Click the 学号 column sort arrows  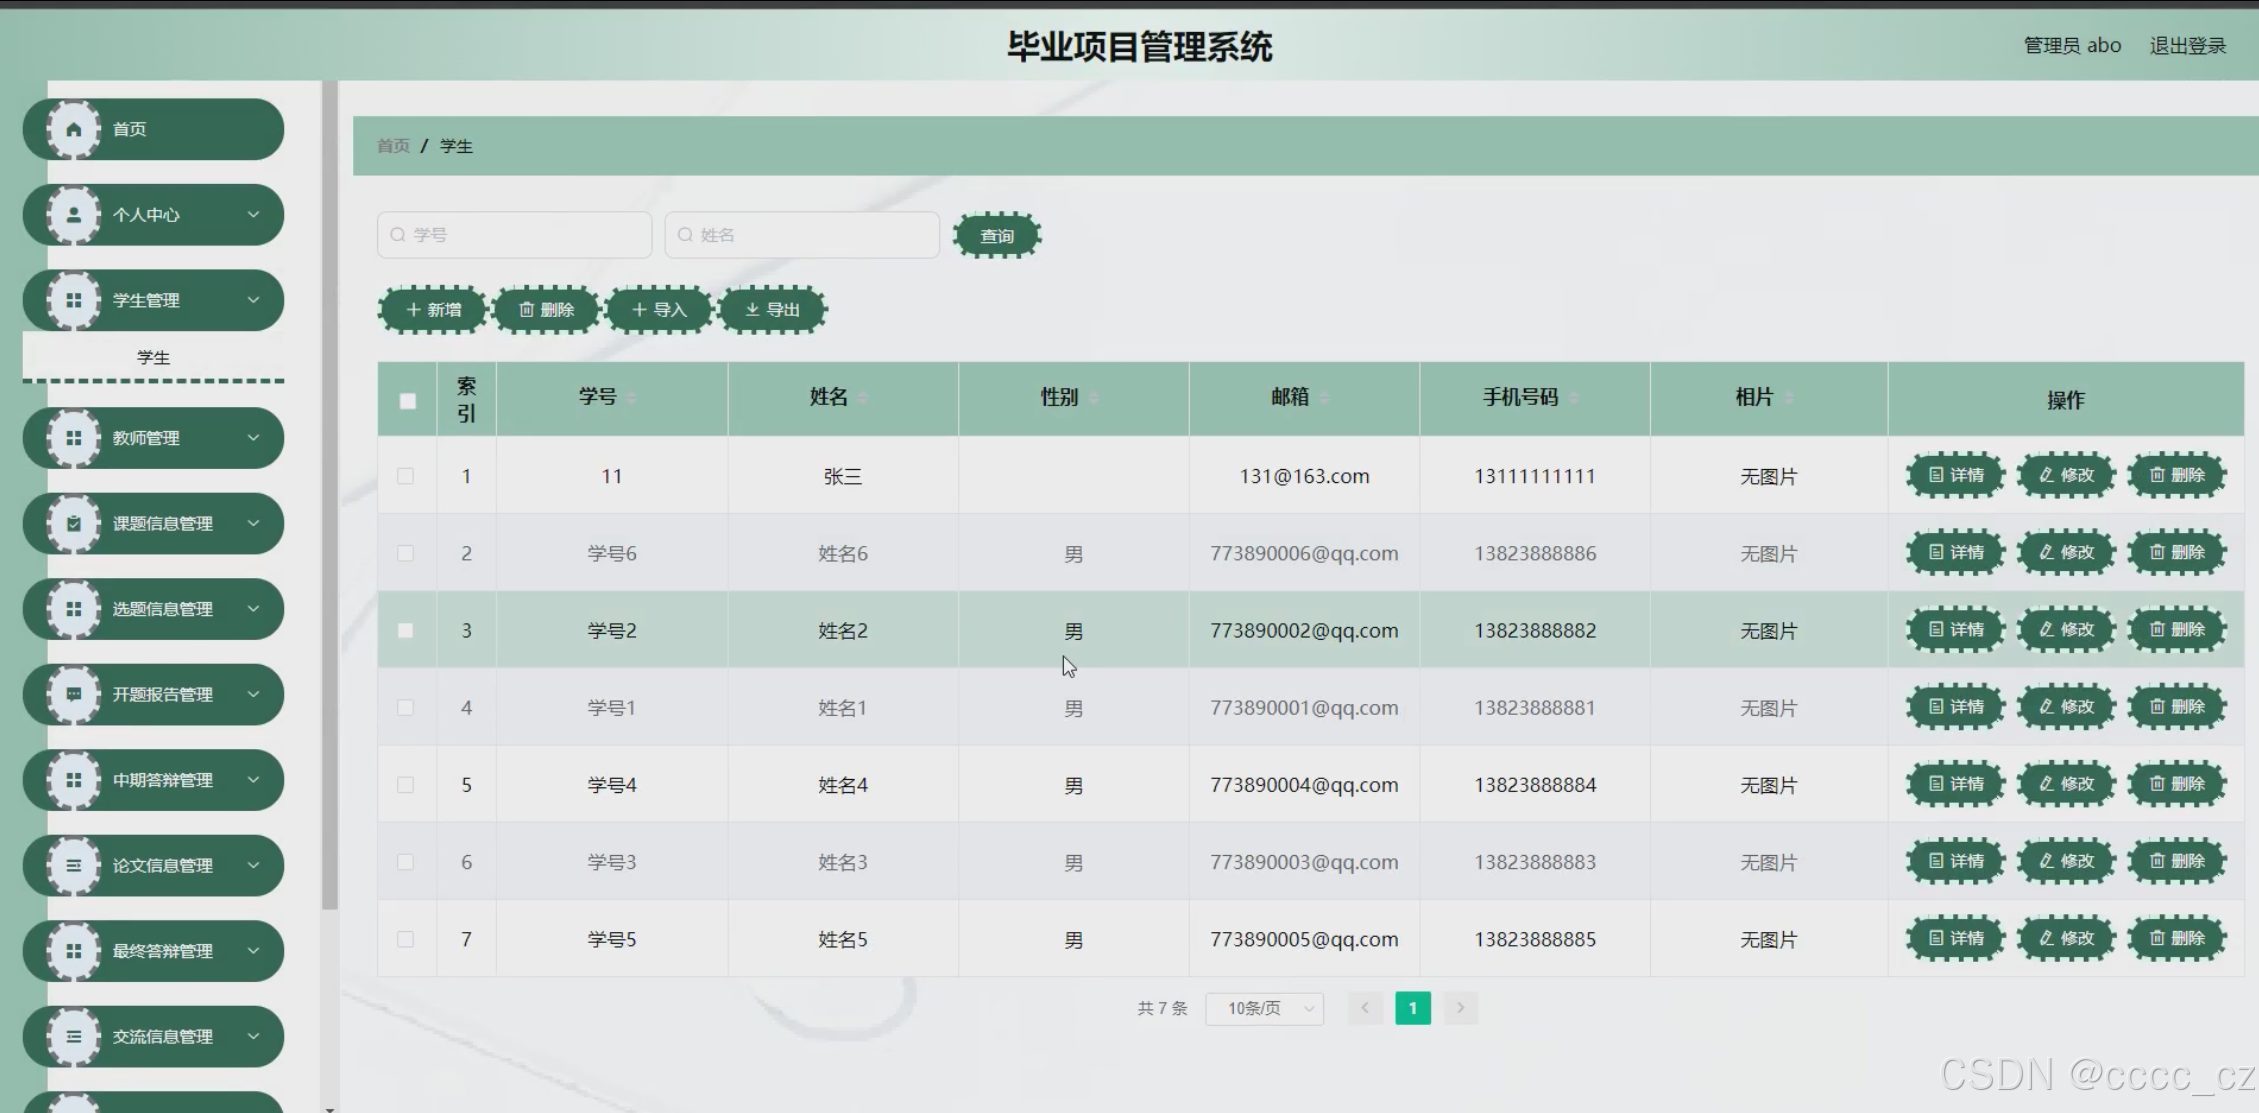(631, 398)
